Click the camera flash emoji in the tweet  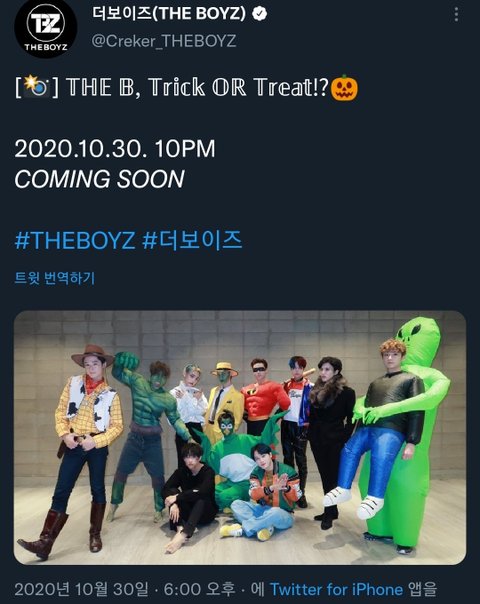pyautogui.click(x=37, y=86)
